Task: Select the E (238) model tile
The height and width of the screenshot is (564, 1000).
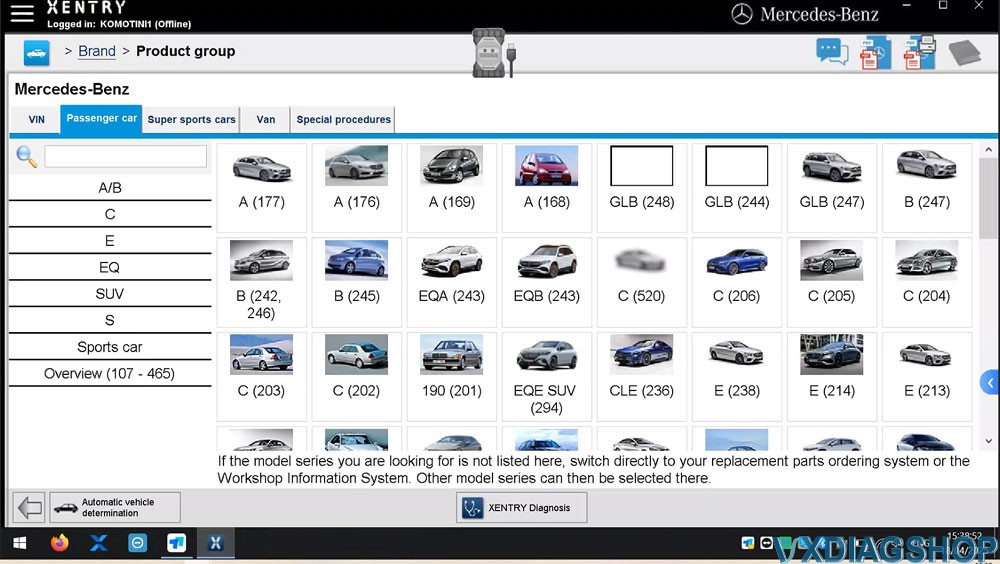Action: (x=737, y=376)
